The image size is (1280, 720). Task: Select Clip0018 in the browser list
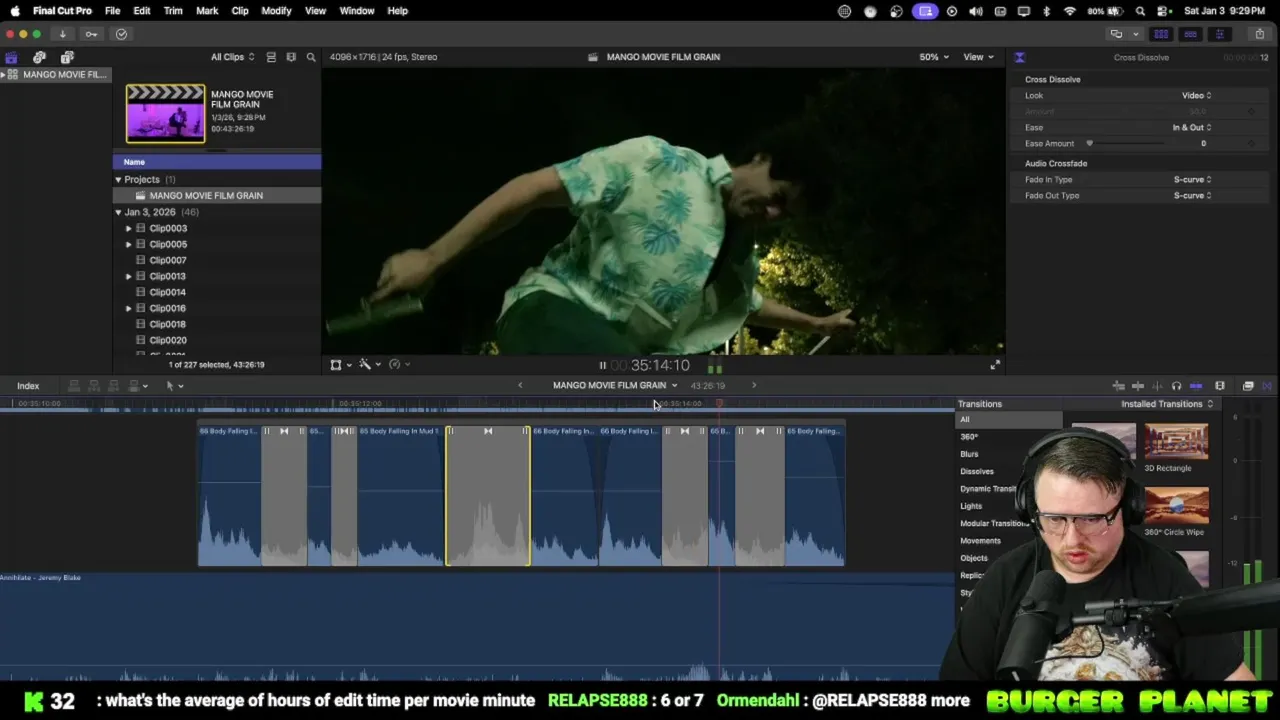[167, 324]
